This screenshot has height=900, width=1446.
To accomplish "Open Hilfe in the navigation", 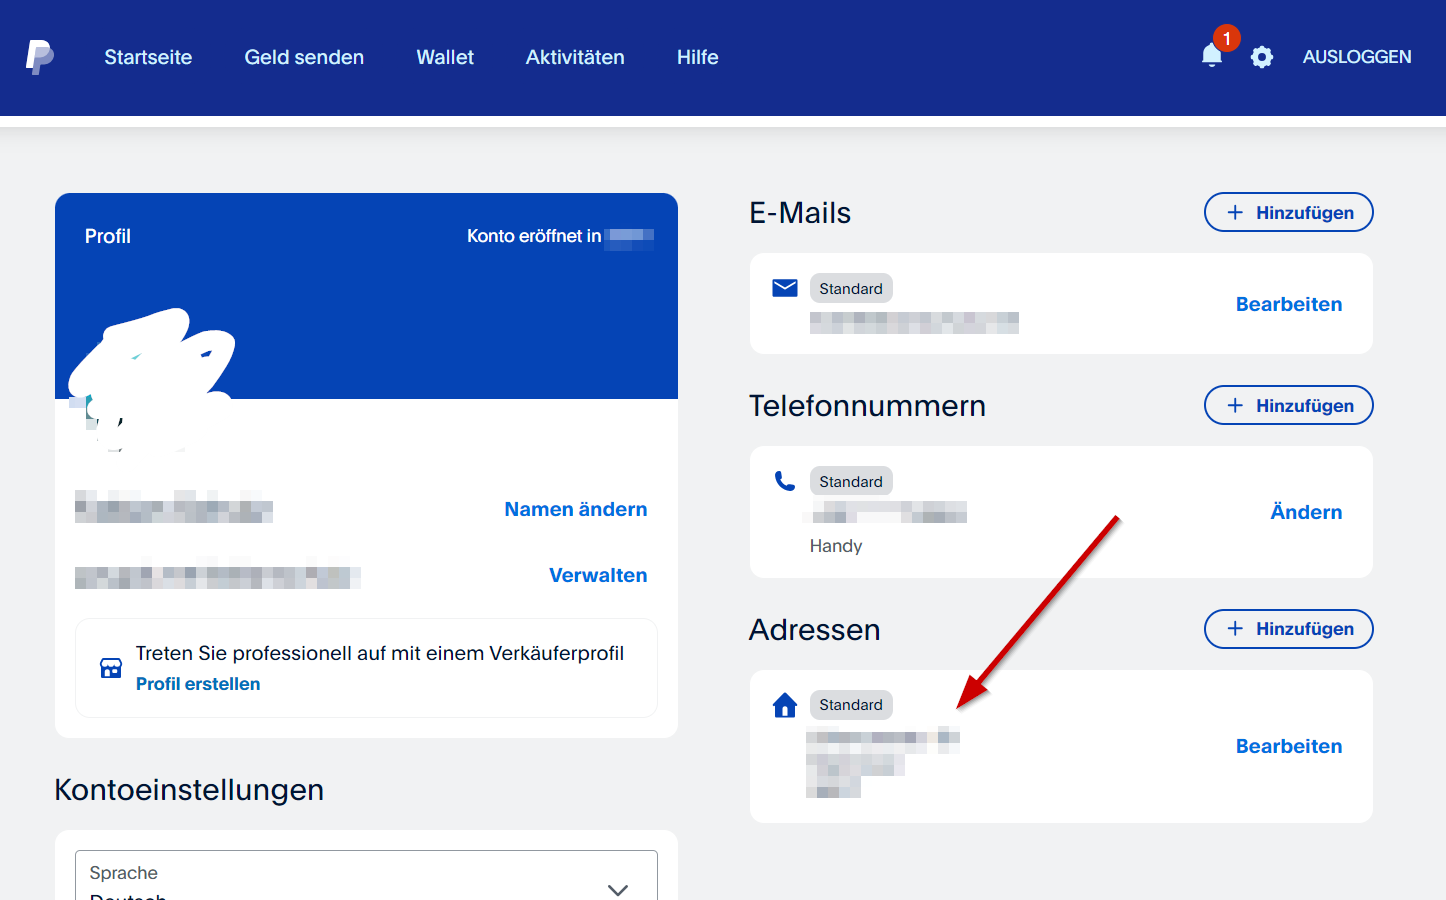I will 698,57.
